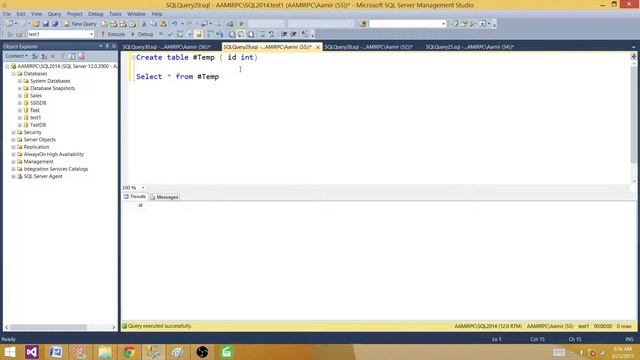This screenshot has width=640, height=360.
Task: Toggle the Results to Grid icon
Action: [x=241, y=34]
